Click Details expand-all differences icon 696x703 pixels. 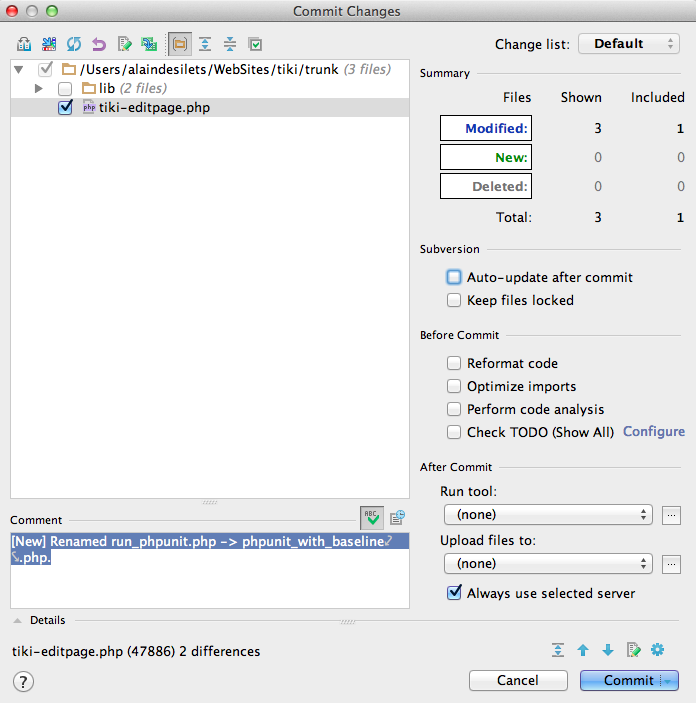[558, 650]
